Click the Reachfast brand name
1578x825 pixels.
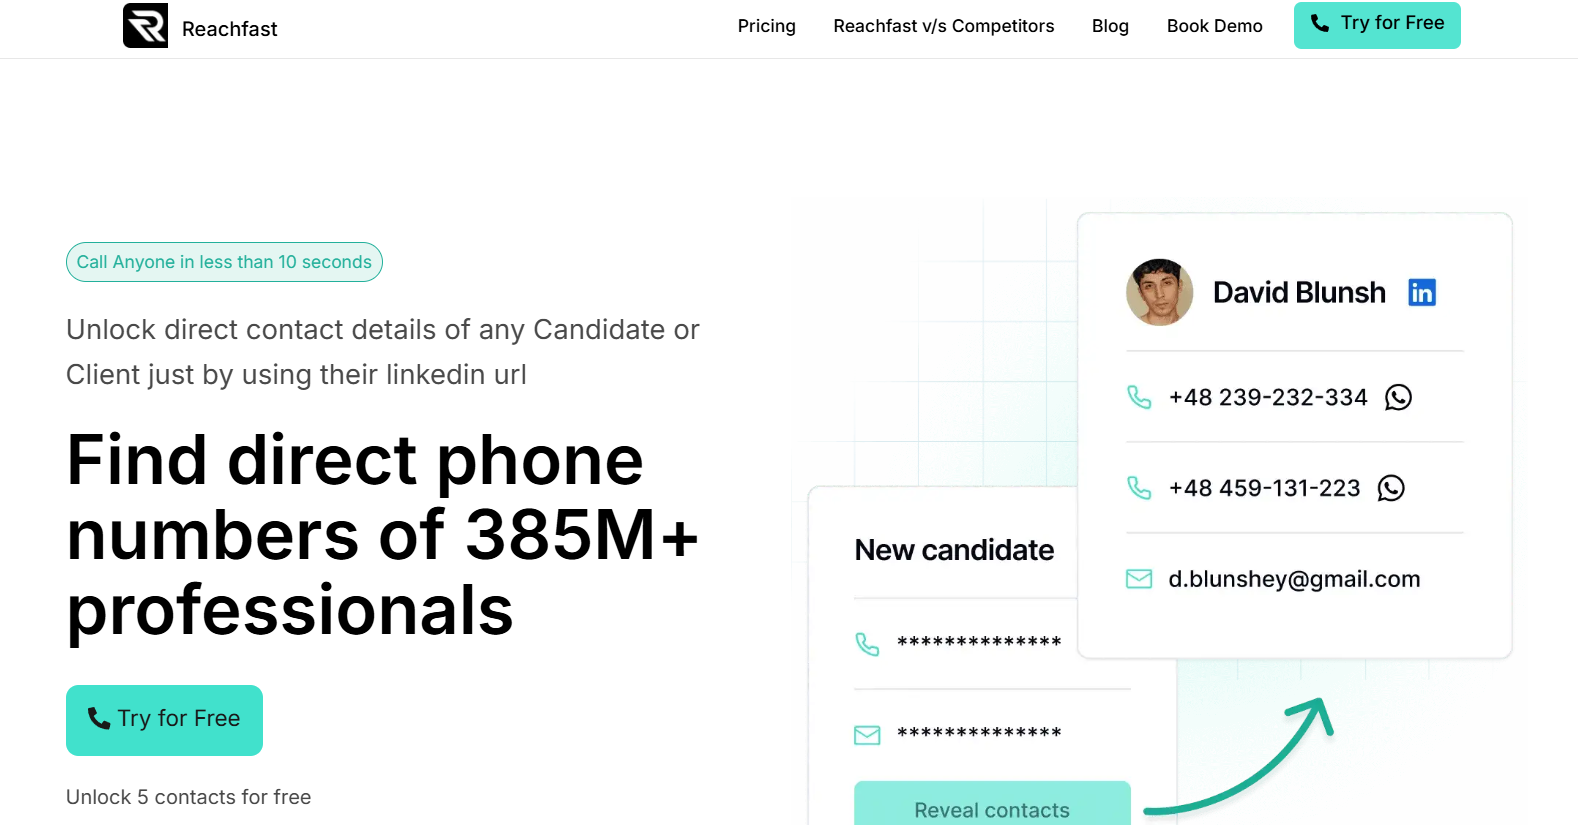[230, 29]
